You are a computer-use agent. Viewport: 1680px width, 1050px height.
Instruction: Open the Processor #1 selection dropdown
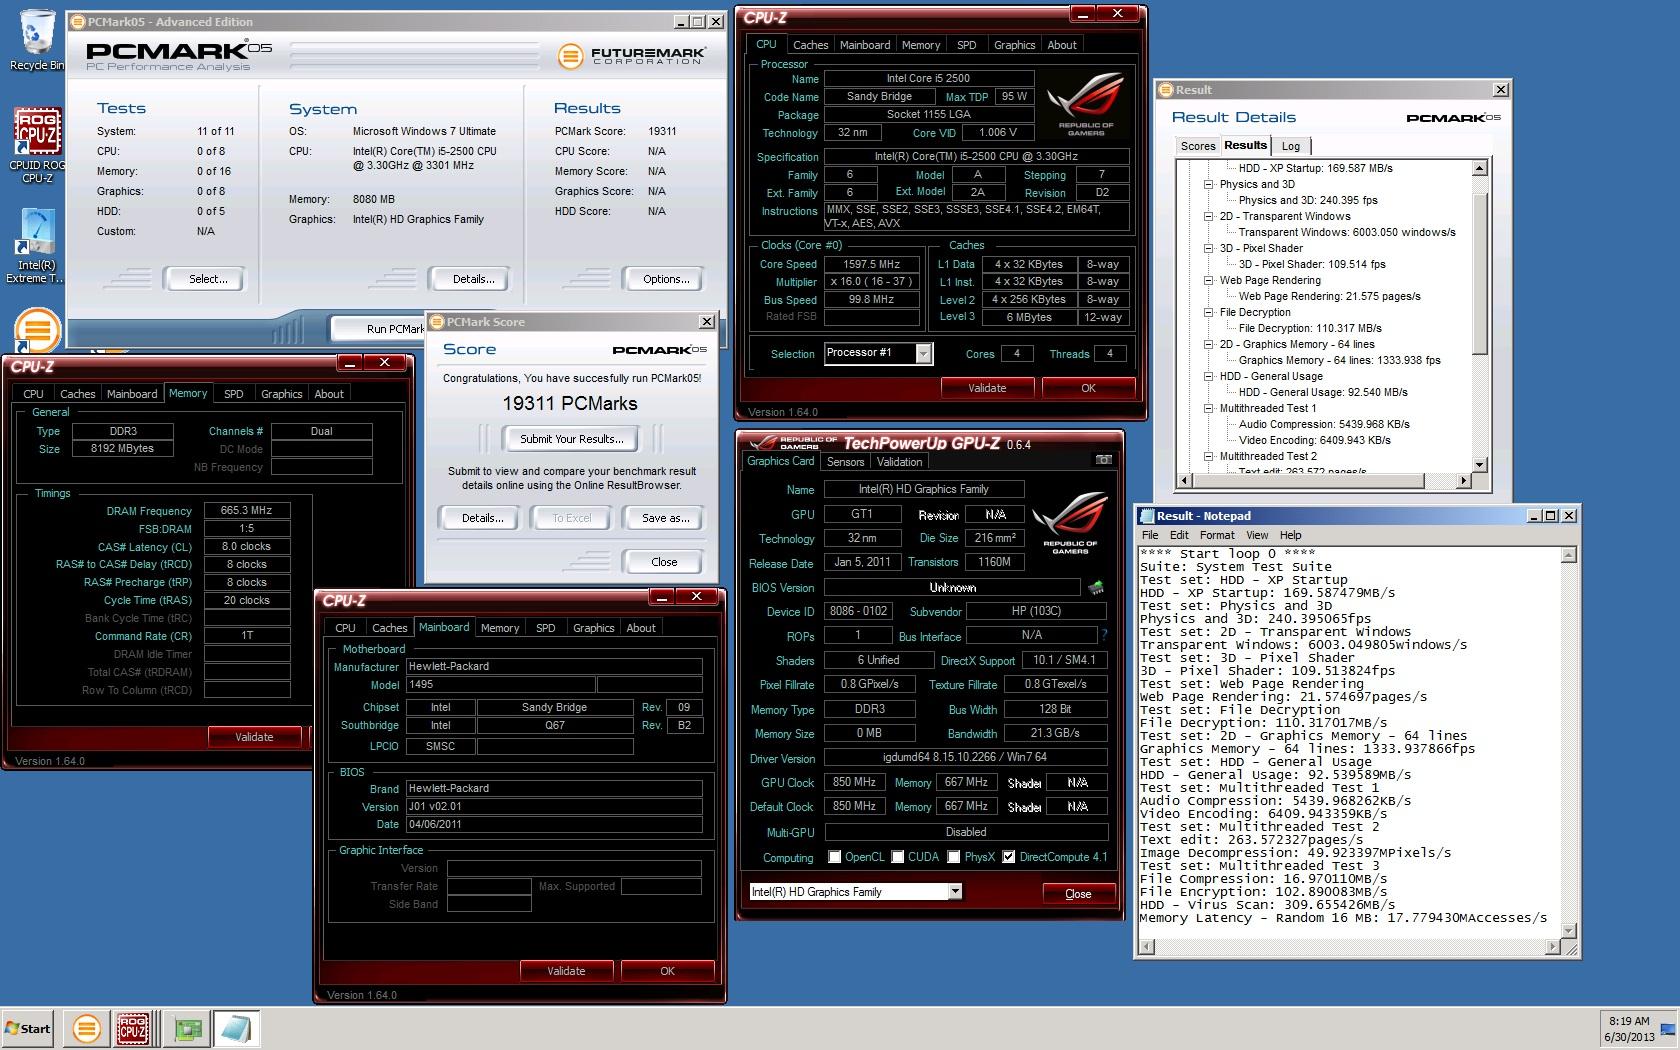click(923, 353)
